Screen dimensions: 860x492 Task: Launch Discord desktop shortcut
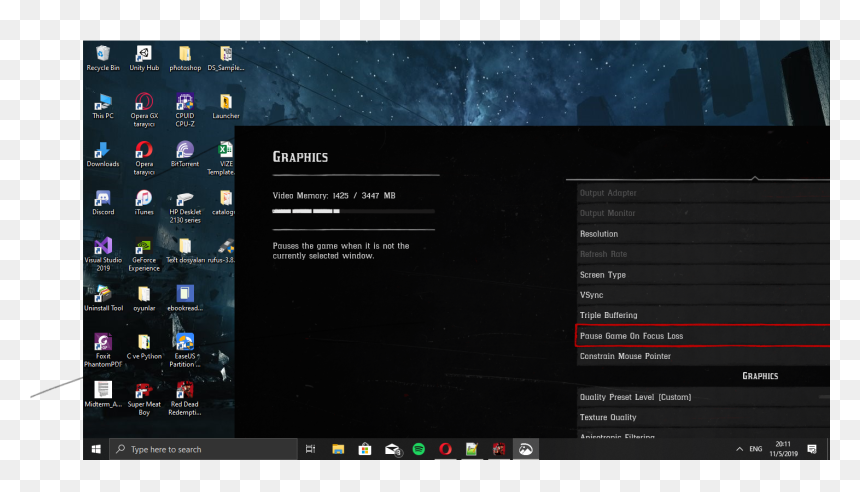point(103,202)
